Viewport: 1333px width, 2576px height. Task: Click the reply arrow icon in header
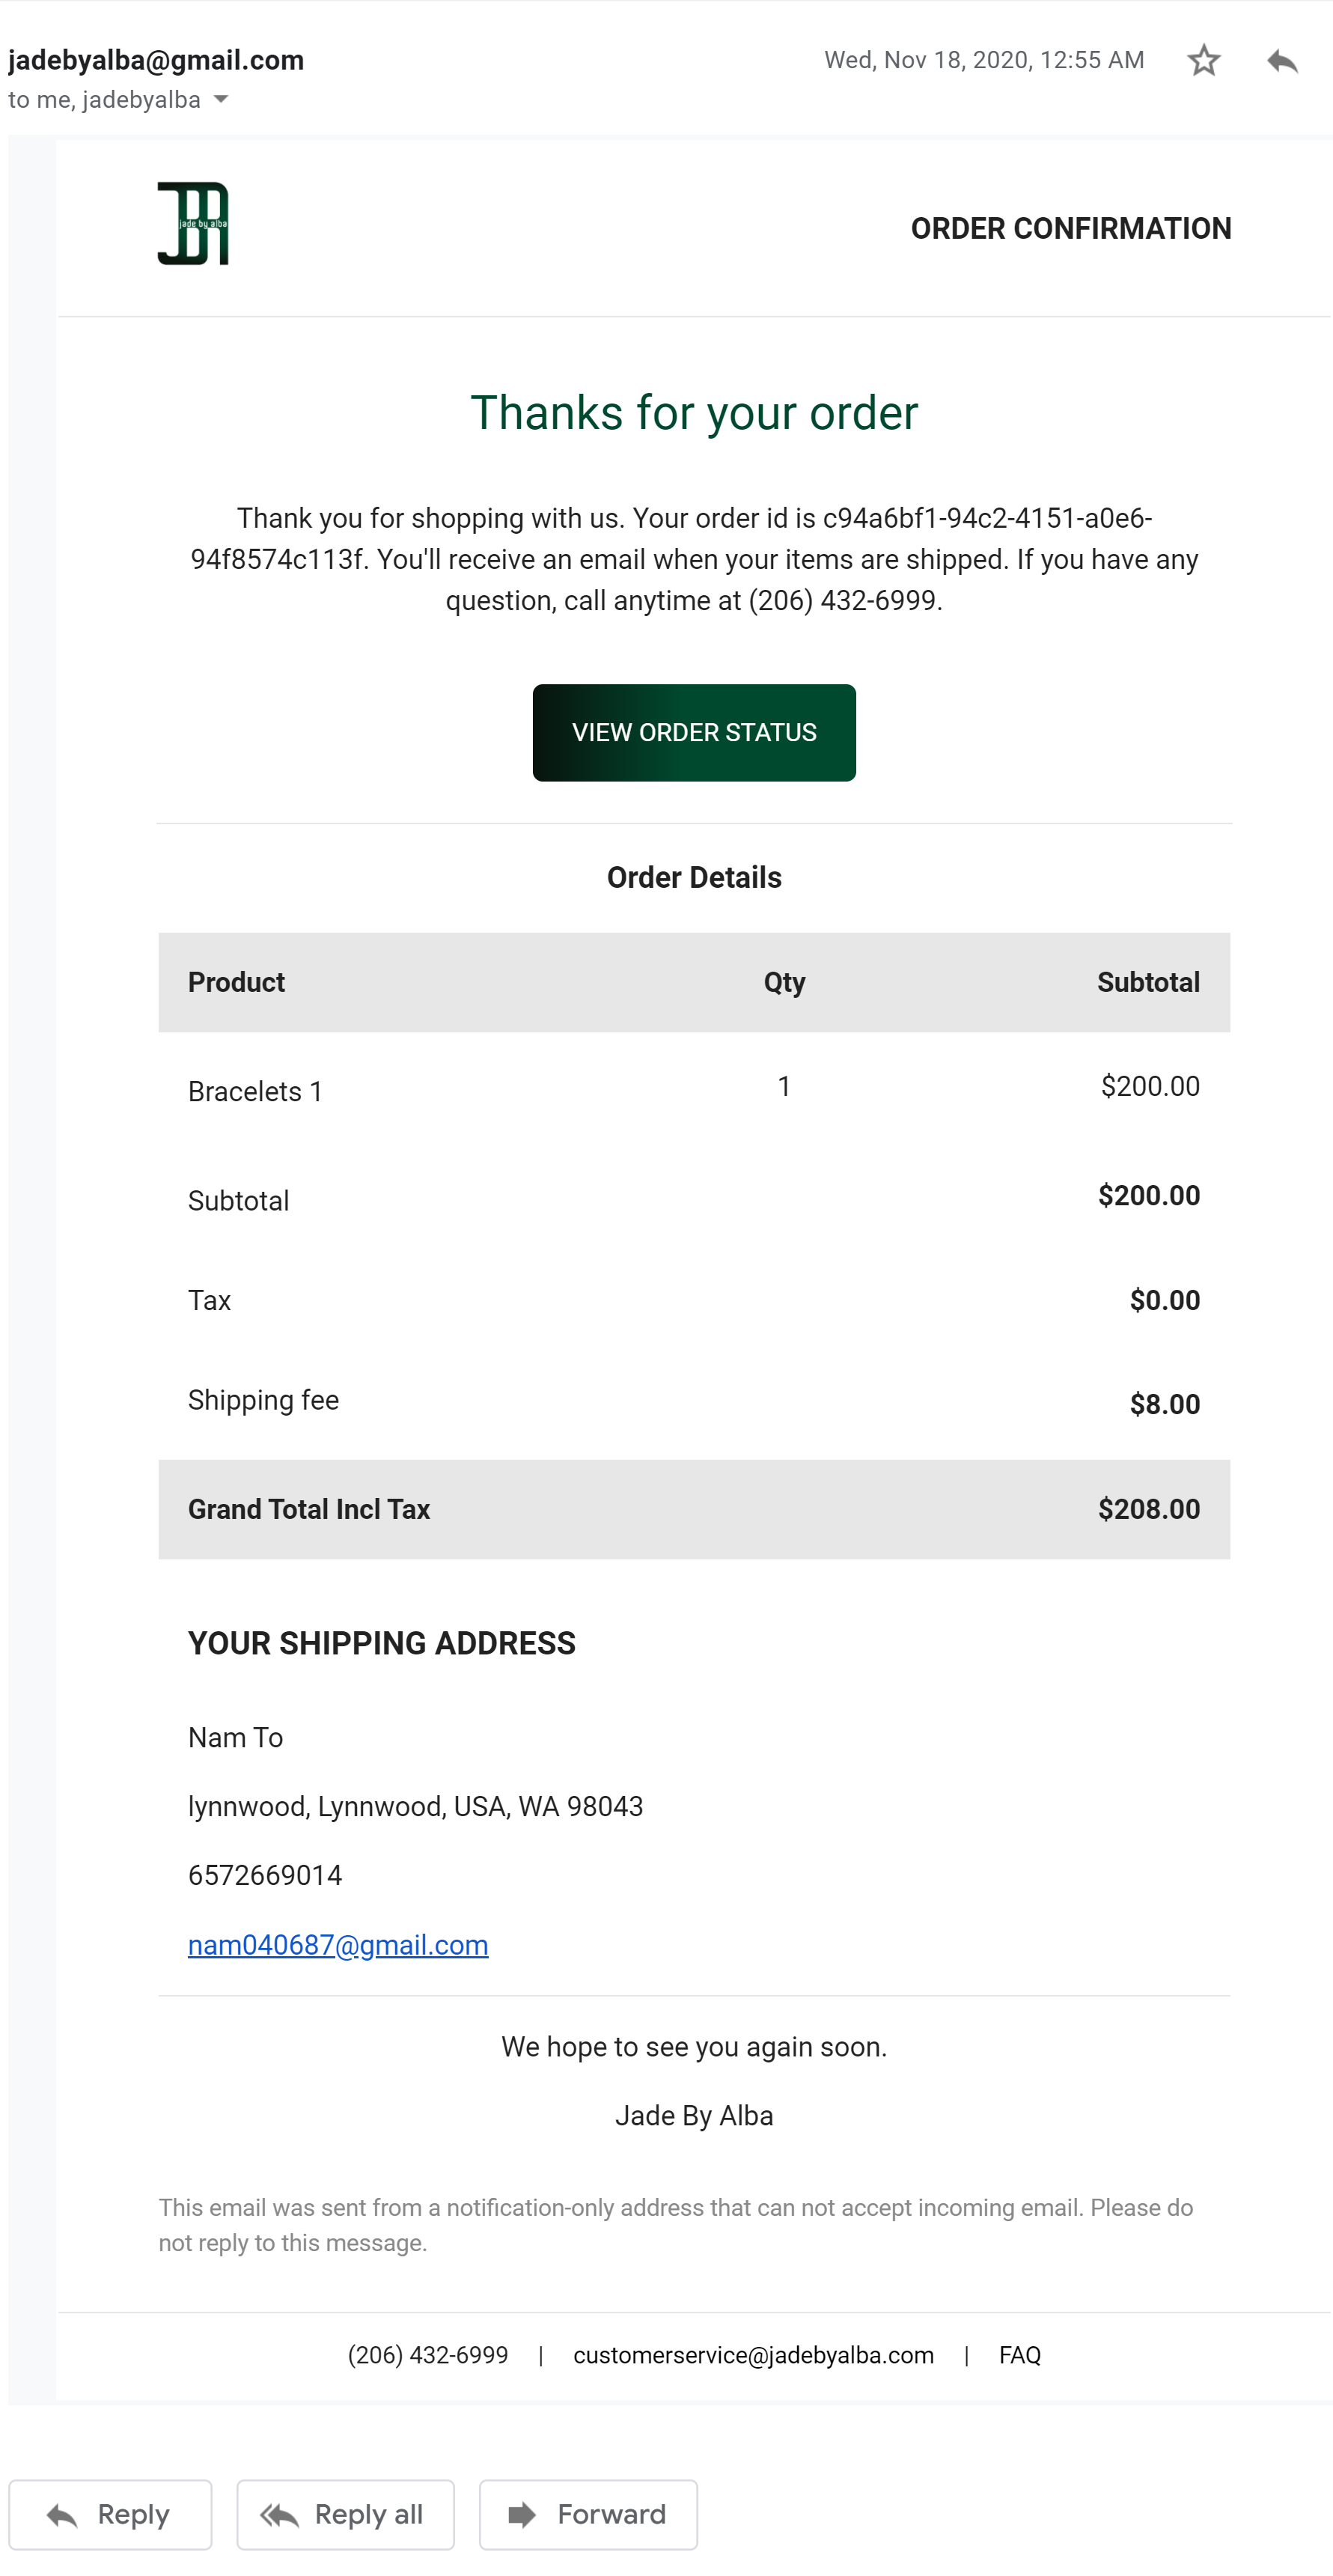click(1282, 61)
